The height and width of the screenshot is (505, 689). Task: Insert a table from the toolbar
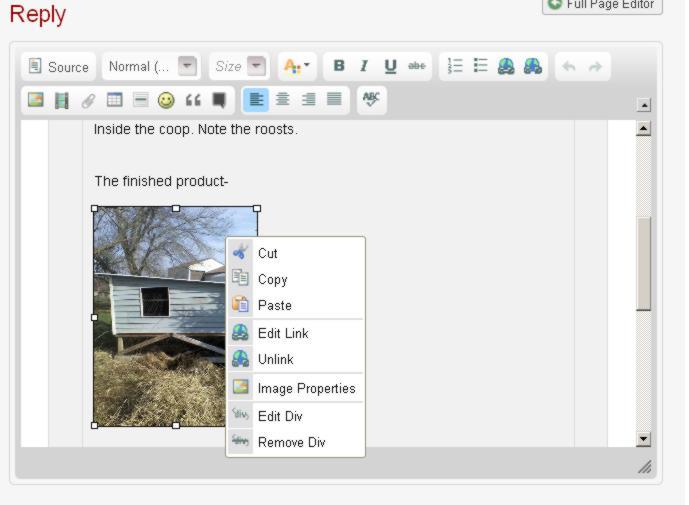(114, 100)
